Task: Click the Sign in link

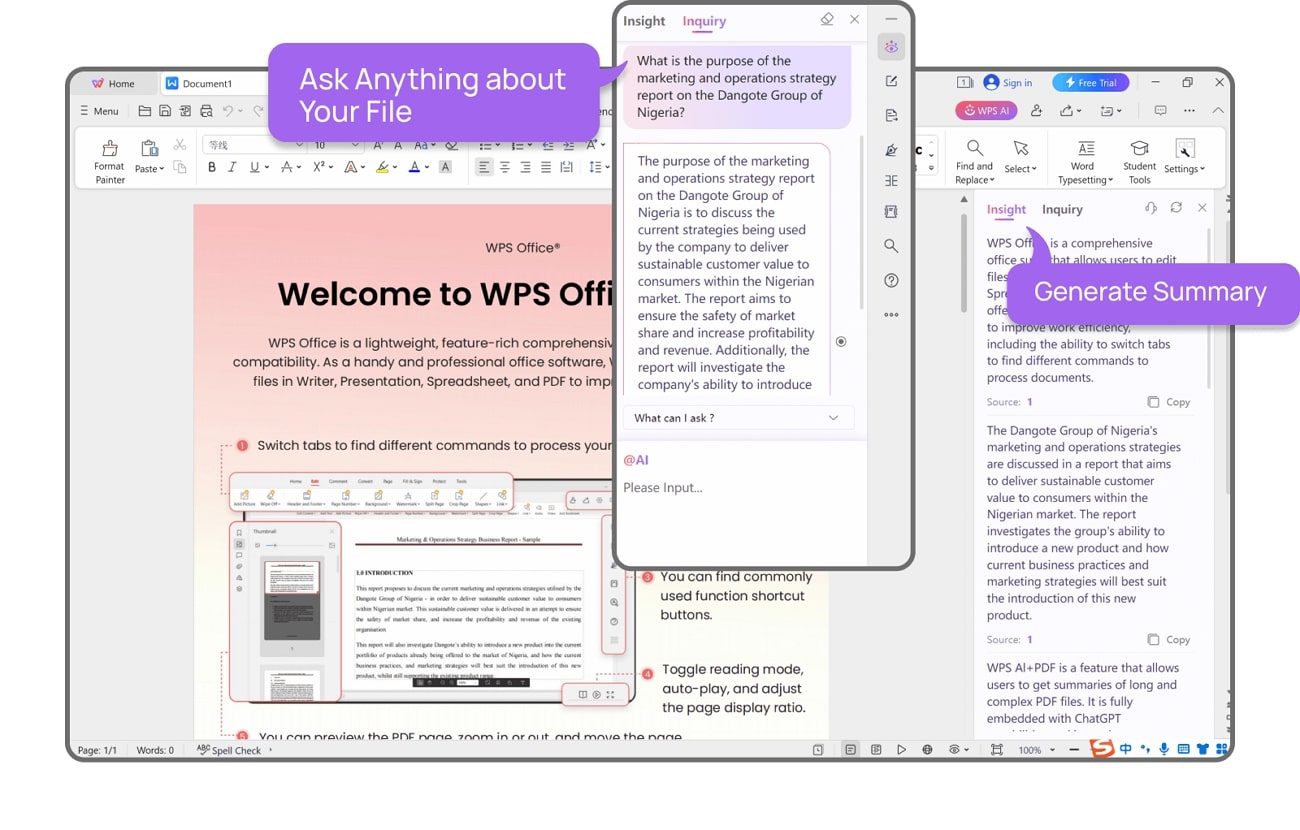Action: point(1008,83)
